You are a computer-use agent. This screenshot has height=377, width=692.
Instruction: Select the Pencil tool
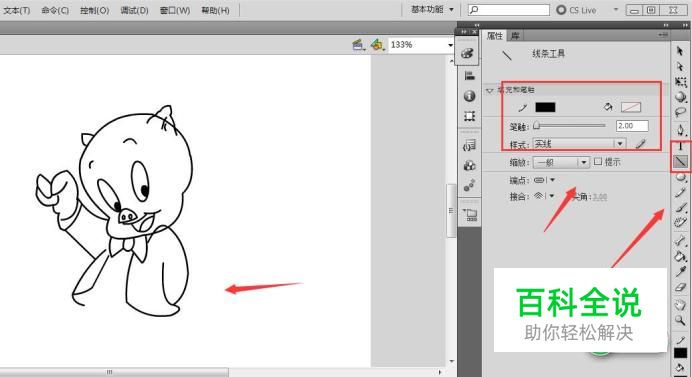click(681, 192)
